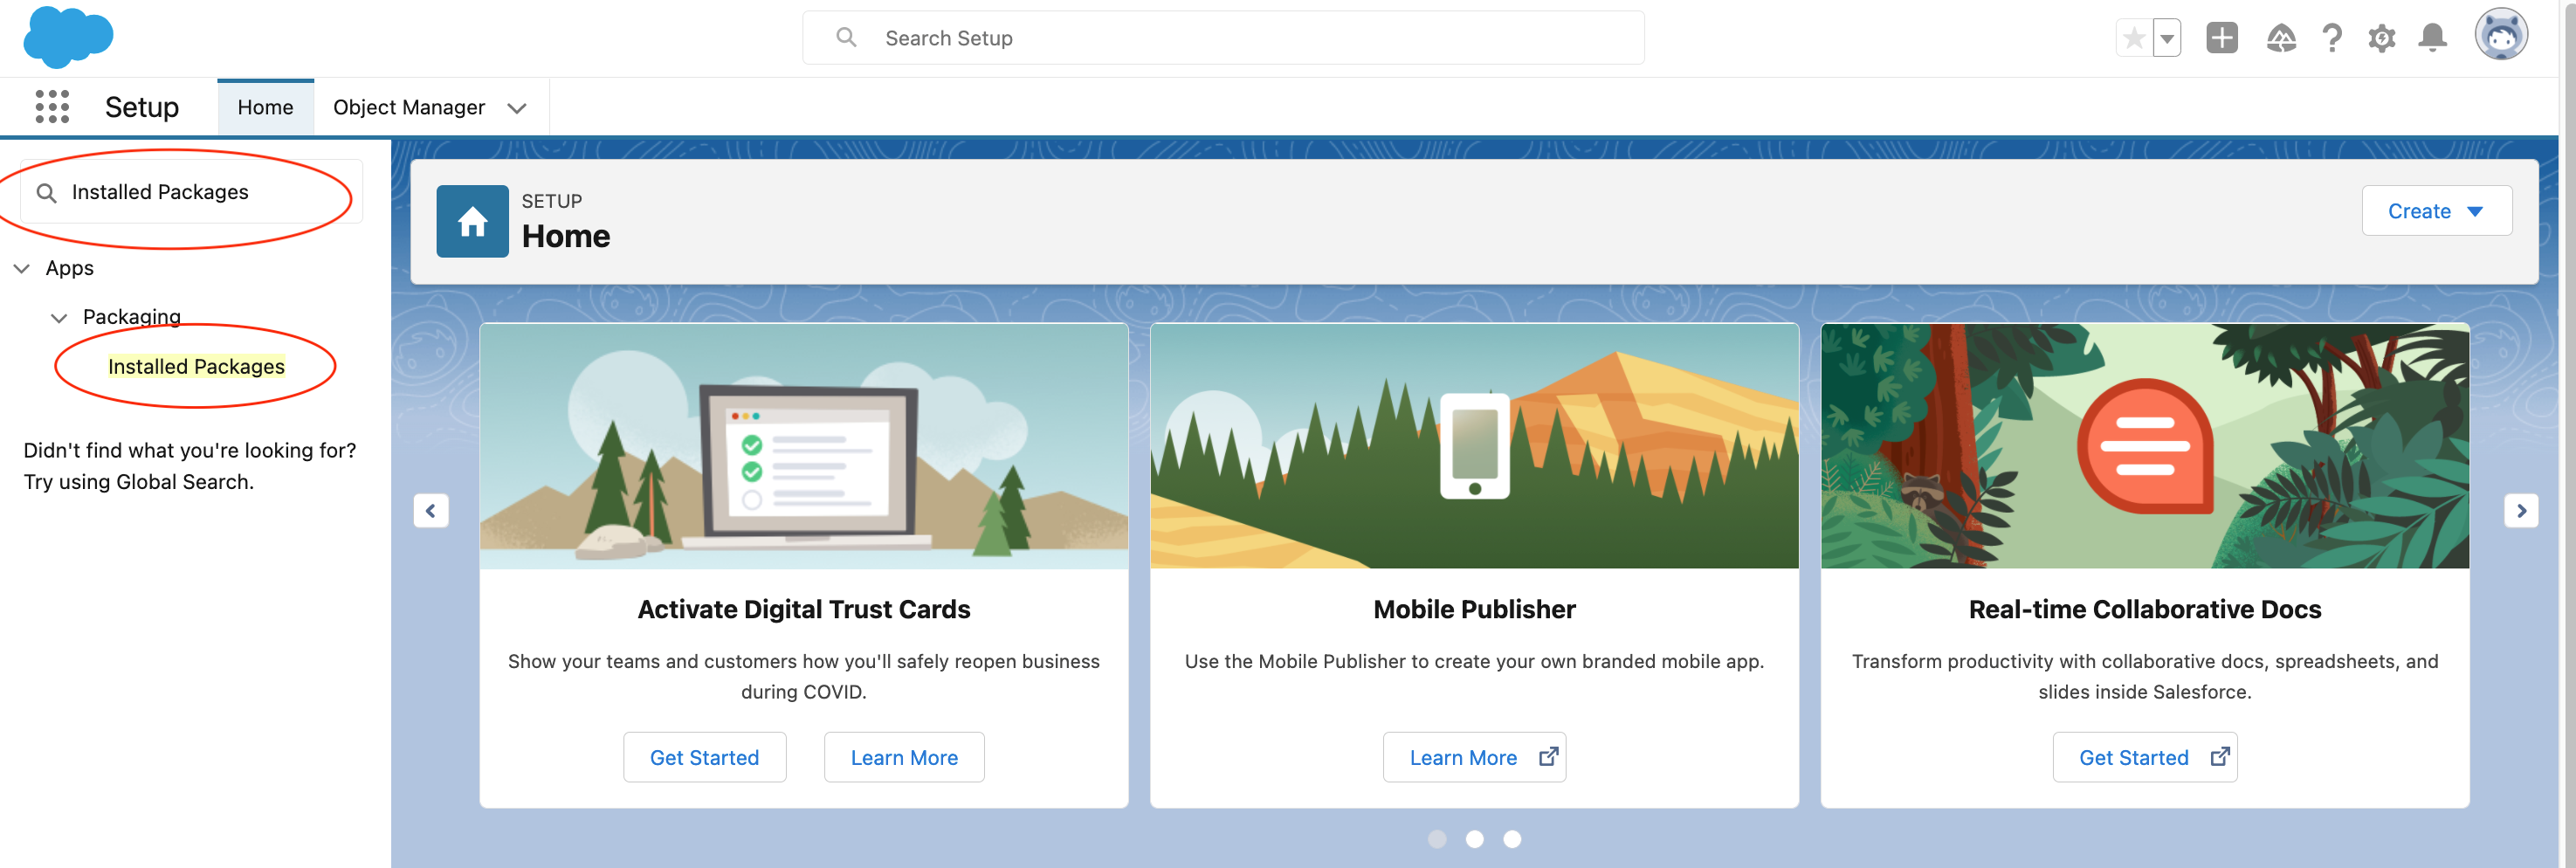The image size is (2576, 868).
Task: Click the Real-time Collaborative Docs image
Action: coord(2144,446)
